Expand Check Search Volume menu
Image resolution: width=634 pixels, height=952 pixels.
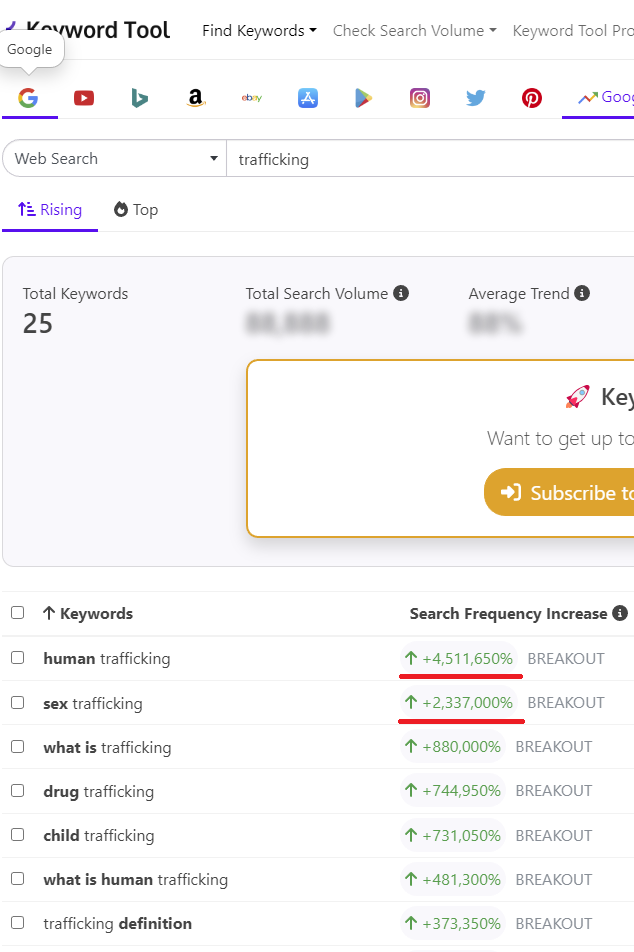tap(415, 31)
